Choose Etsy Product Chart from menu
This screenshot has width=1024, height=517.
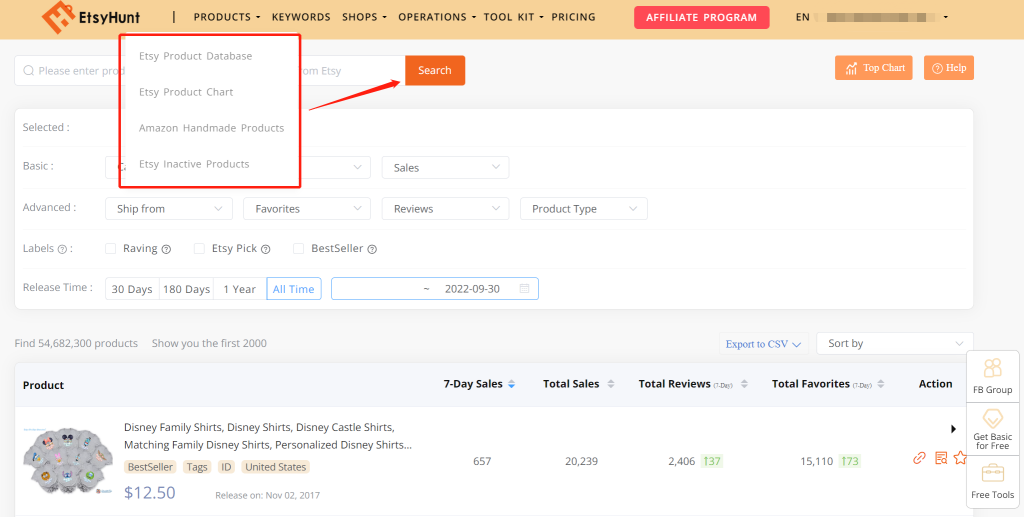click(186, 92)
